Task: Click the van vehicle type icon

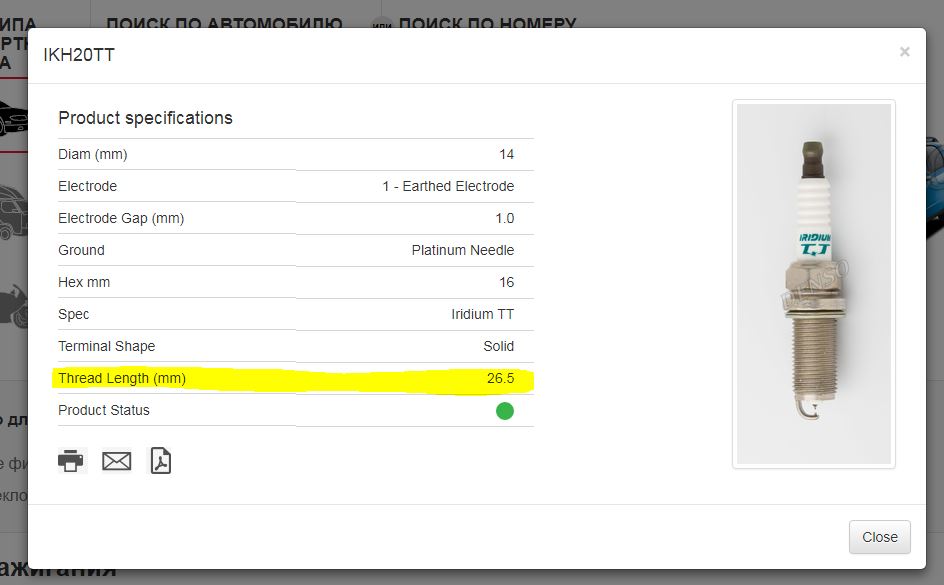Action: [x=12, y=214]
